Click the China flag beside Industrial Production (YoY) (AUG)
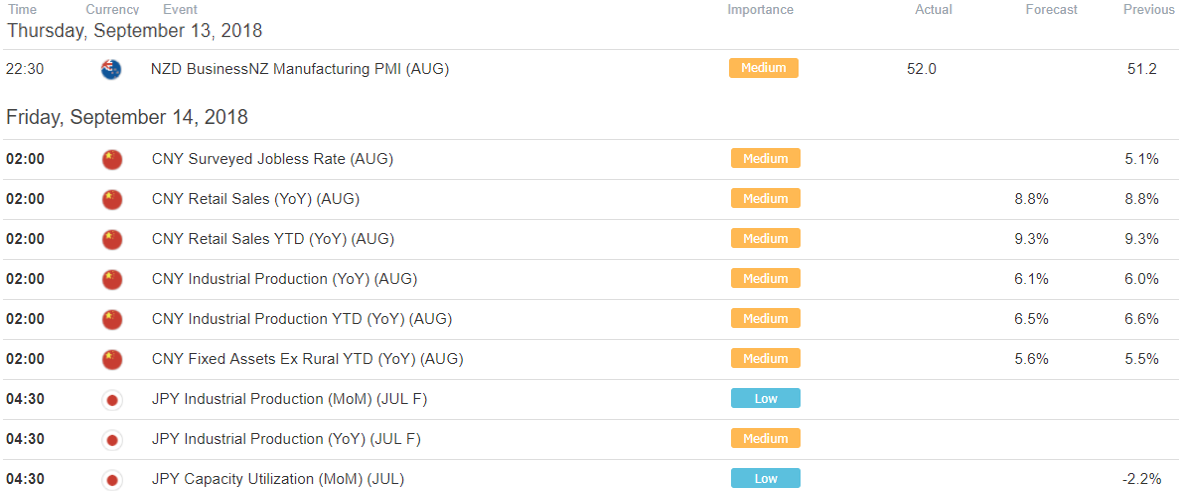 click(x=112, y=279)
